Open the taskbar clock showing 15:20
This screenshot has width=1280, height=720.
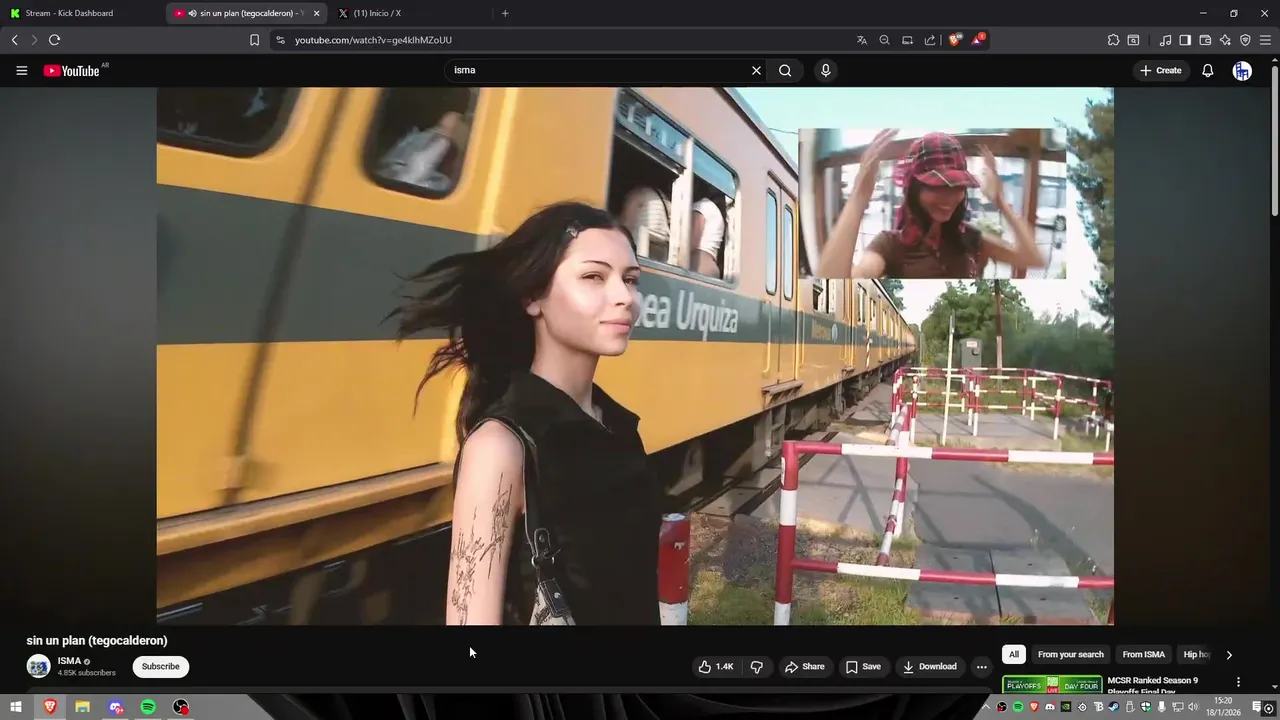click(1223, 707)
